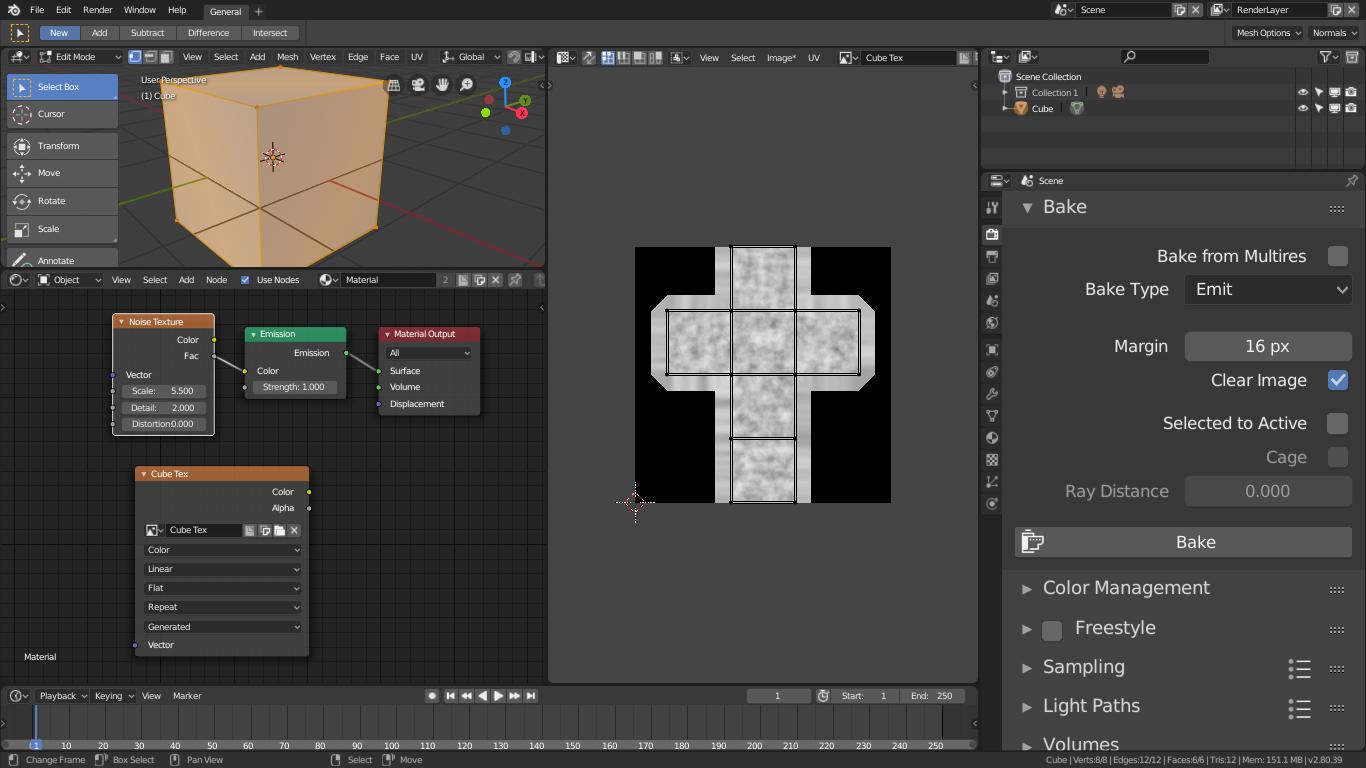Open Outliner filter funnel
Viewport: 1366px width, 768px height.
(1330, 57)
